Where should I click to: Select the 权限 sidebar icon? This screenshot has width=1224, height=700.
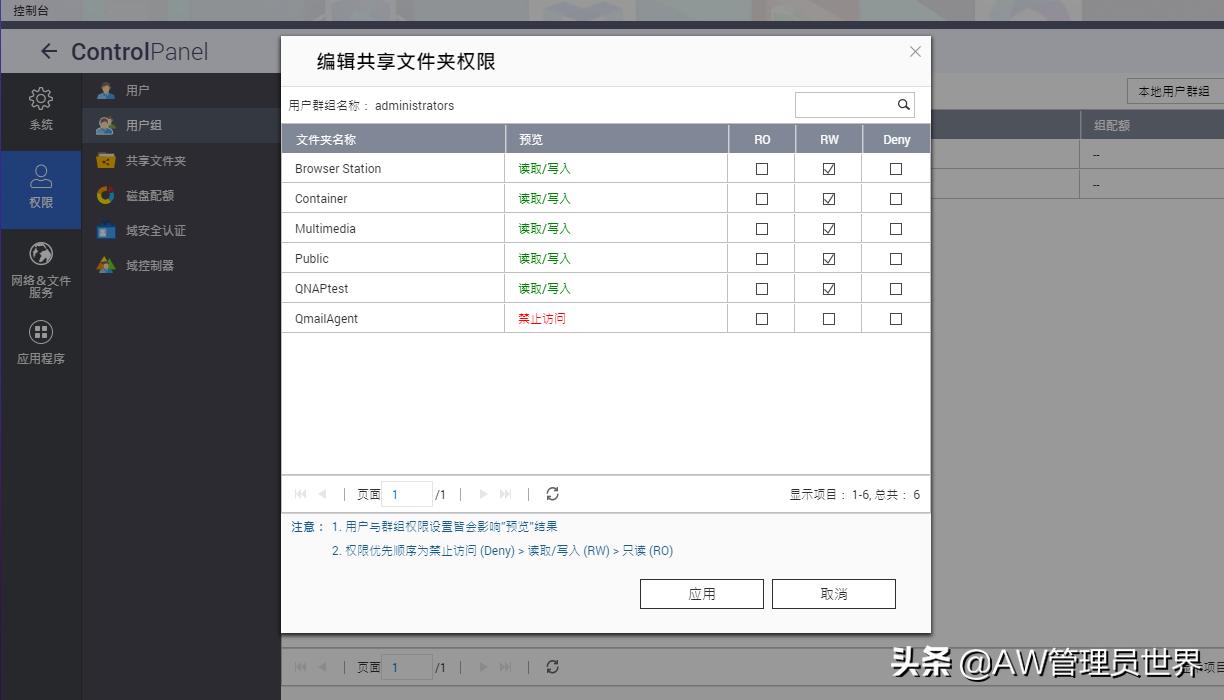pos(40,190)
